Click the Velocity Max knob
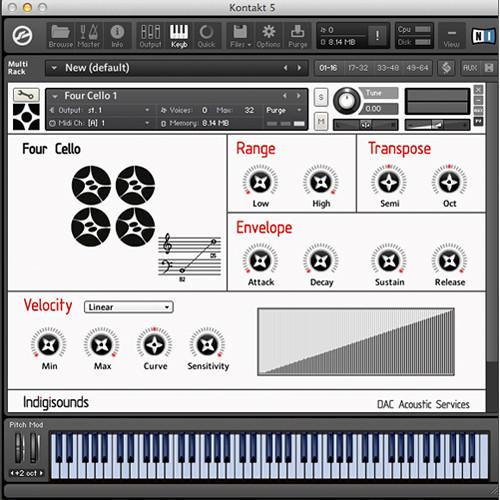This screenshot has width=500, height=500. (x=102, y=345)
